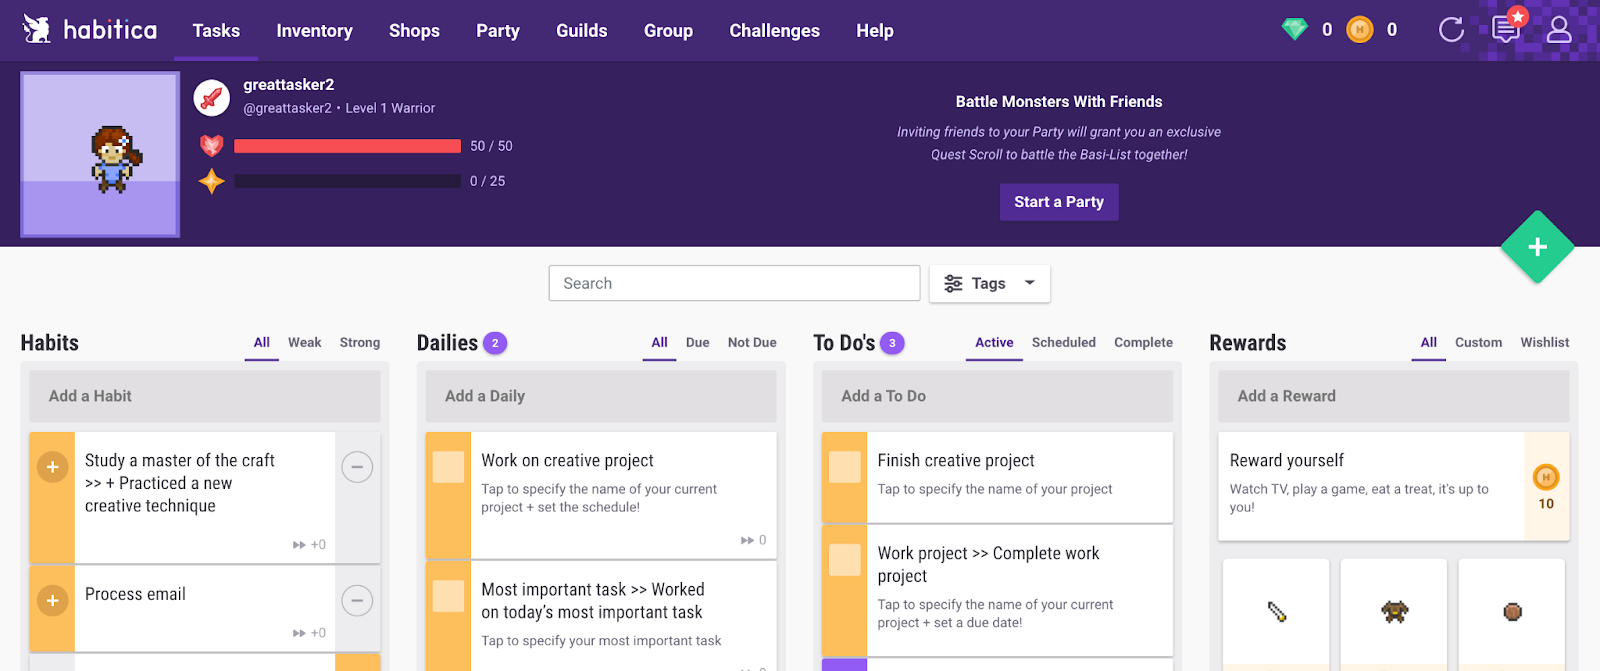The height and width of the screenshot is (671, 1600).
Task: Click the Dailies count badge 2
Action: (495, 343)
